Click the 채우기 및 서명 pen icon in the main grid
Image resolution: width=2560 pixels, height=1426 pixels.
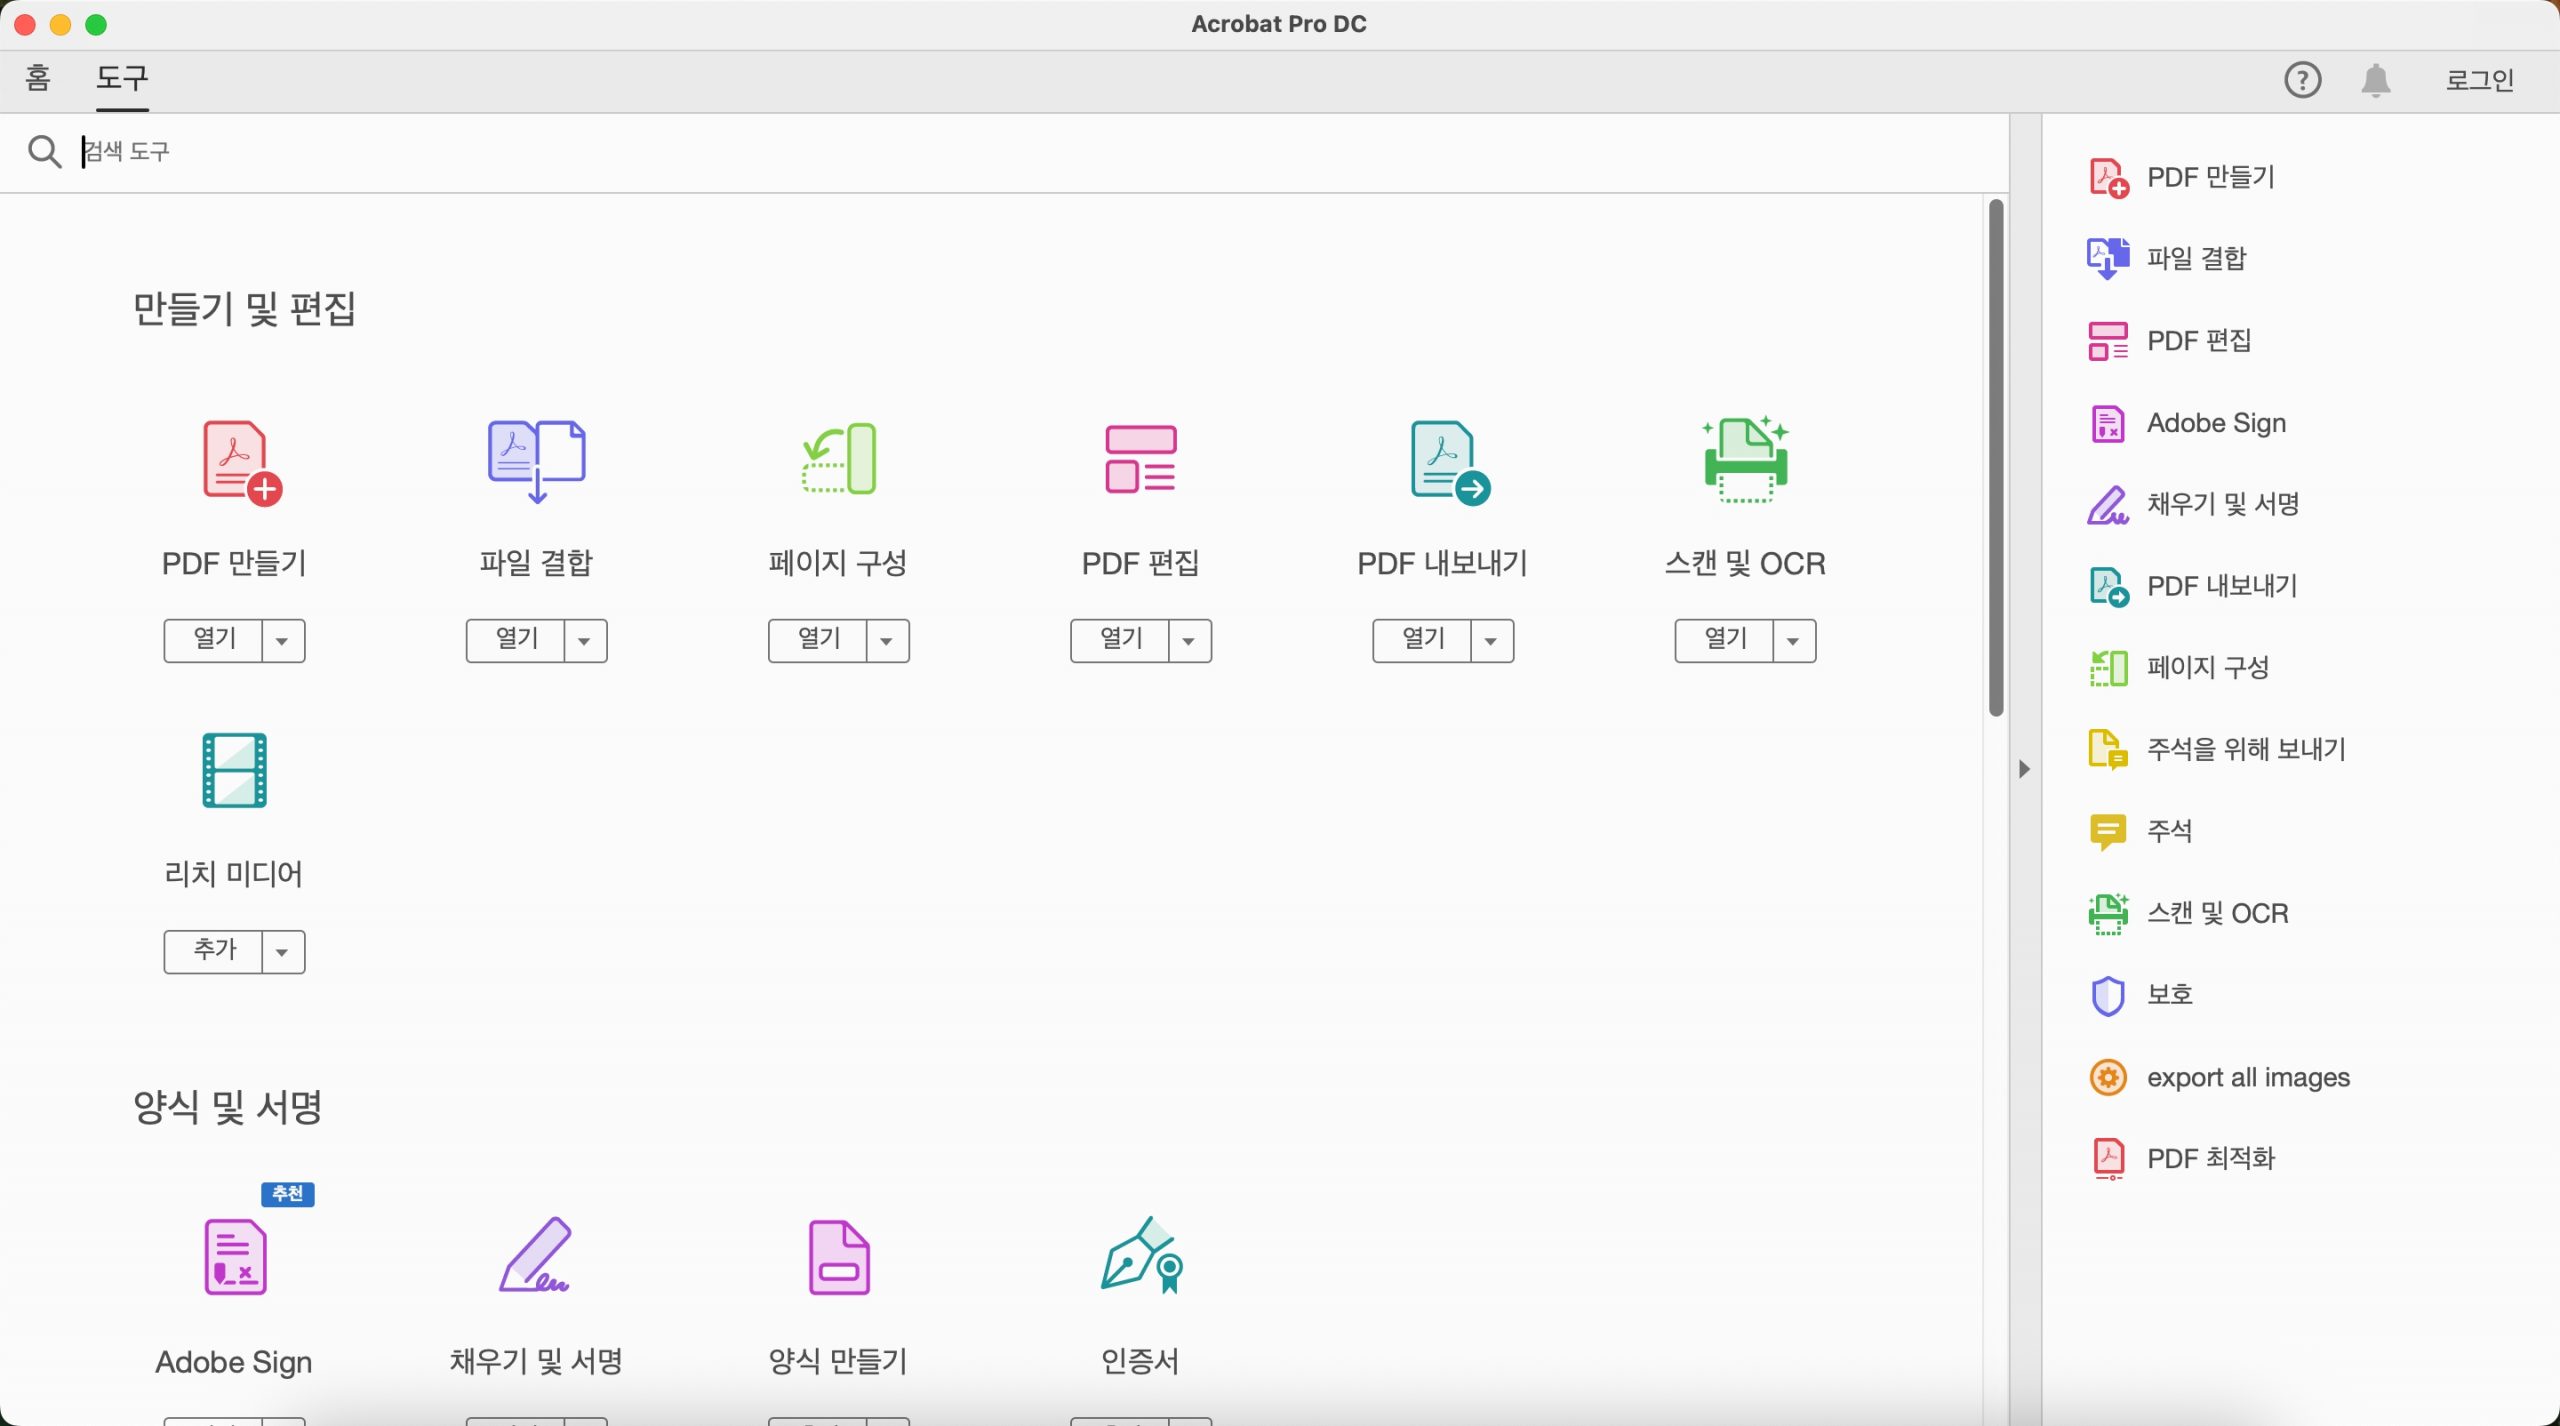(x=535, y=1255)
